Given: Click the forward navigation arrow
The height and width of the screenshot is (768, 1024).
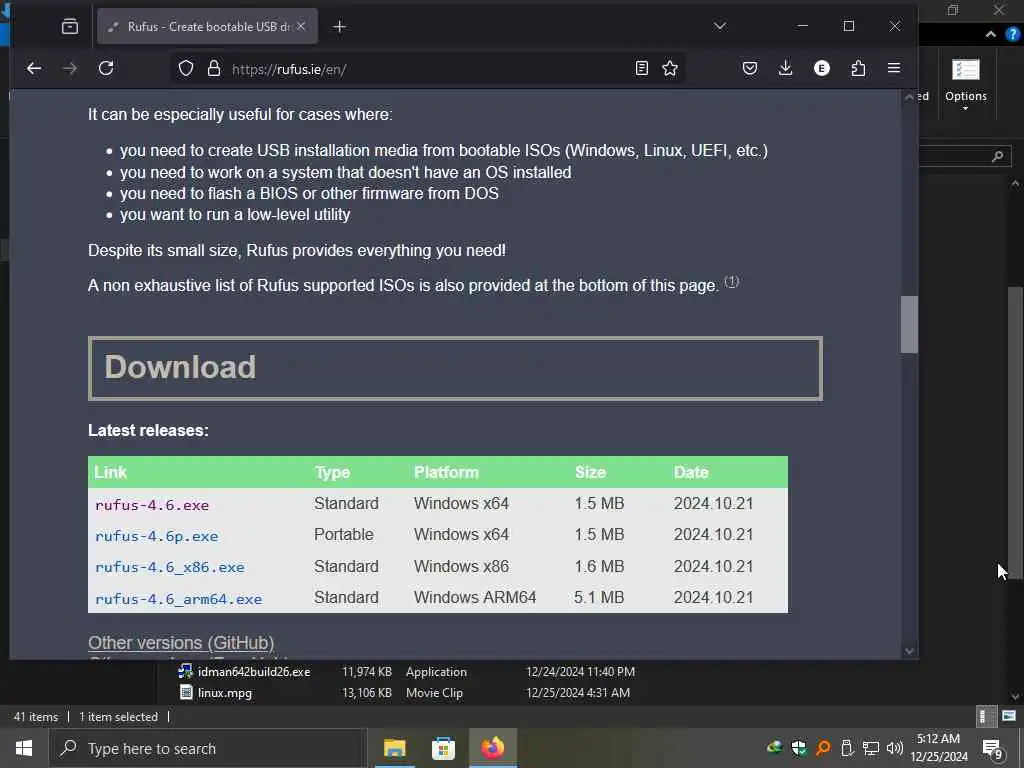Looking at the screenshot, I should (x=69, y=69).
